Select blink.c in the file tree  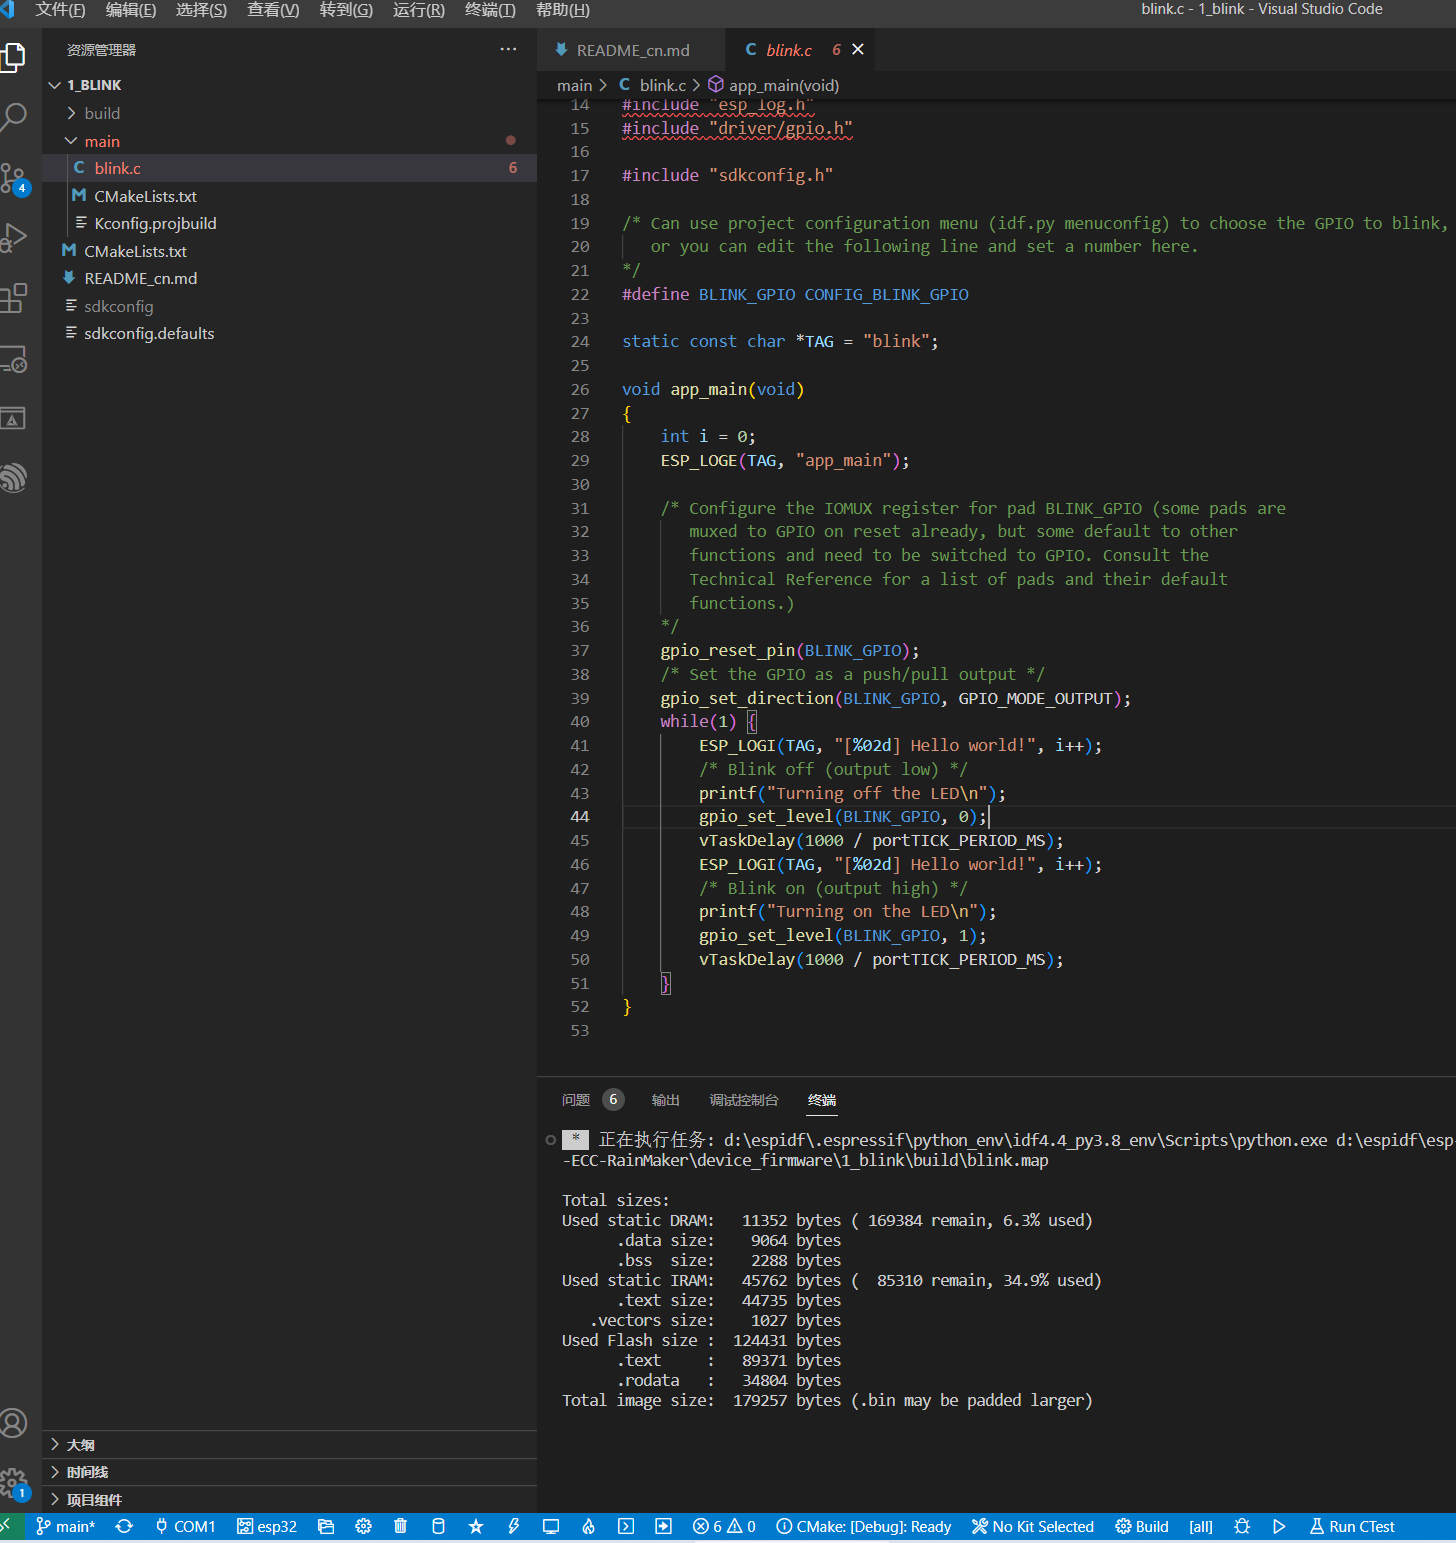point(290,168)
